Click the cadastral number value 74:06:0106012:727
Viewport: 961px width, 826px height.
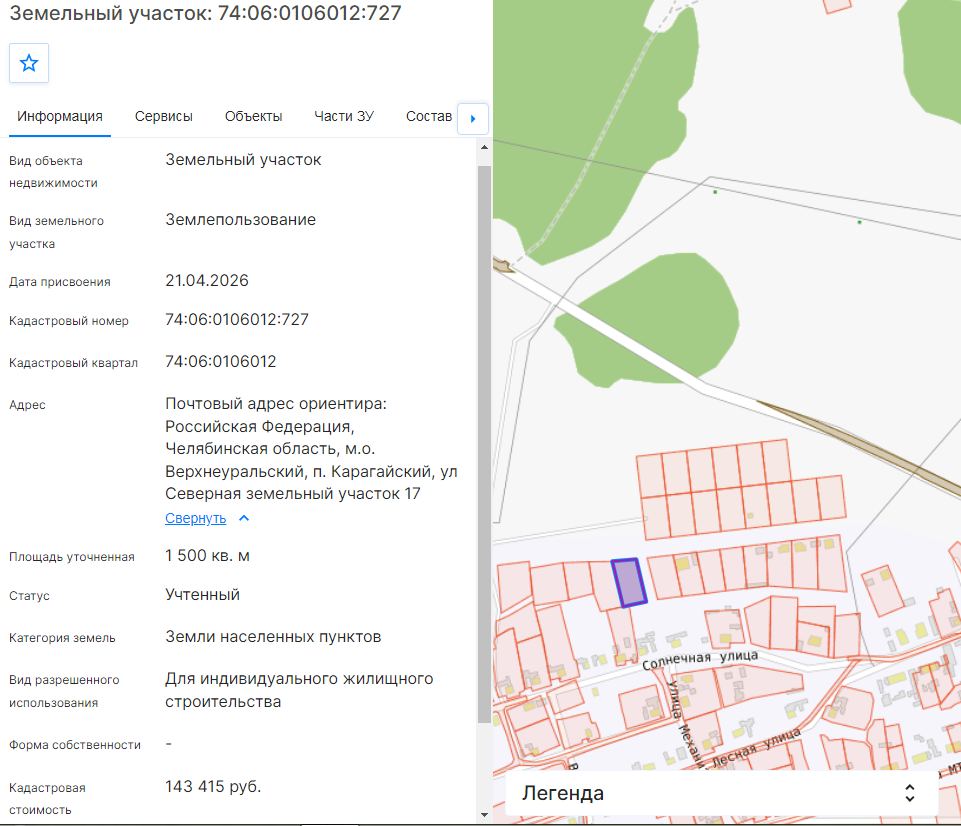point(237,320)
